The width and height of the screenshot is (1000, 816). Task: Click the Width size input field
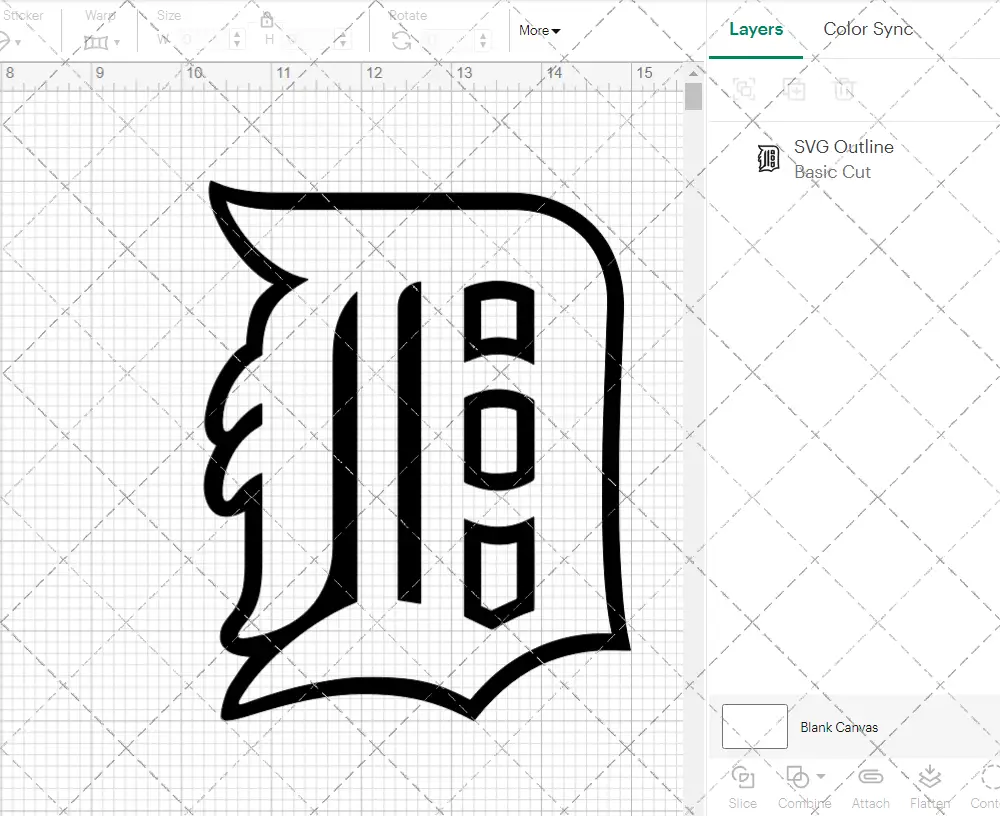tap(204, 40)
